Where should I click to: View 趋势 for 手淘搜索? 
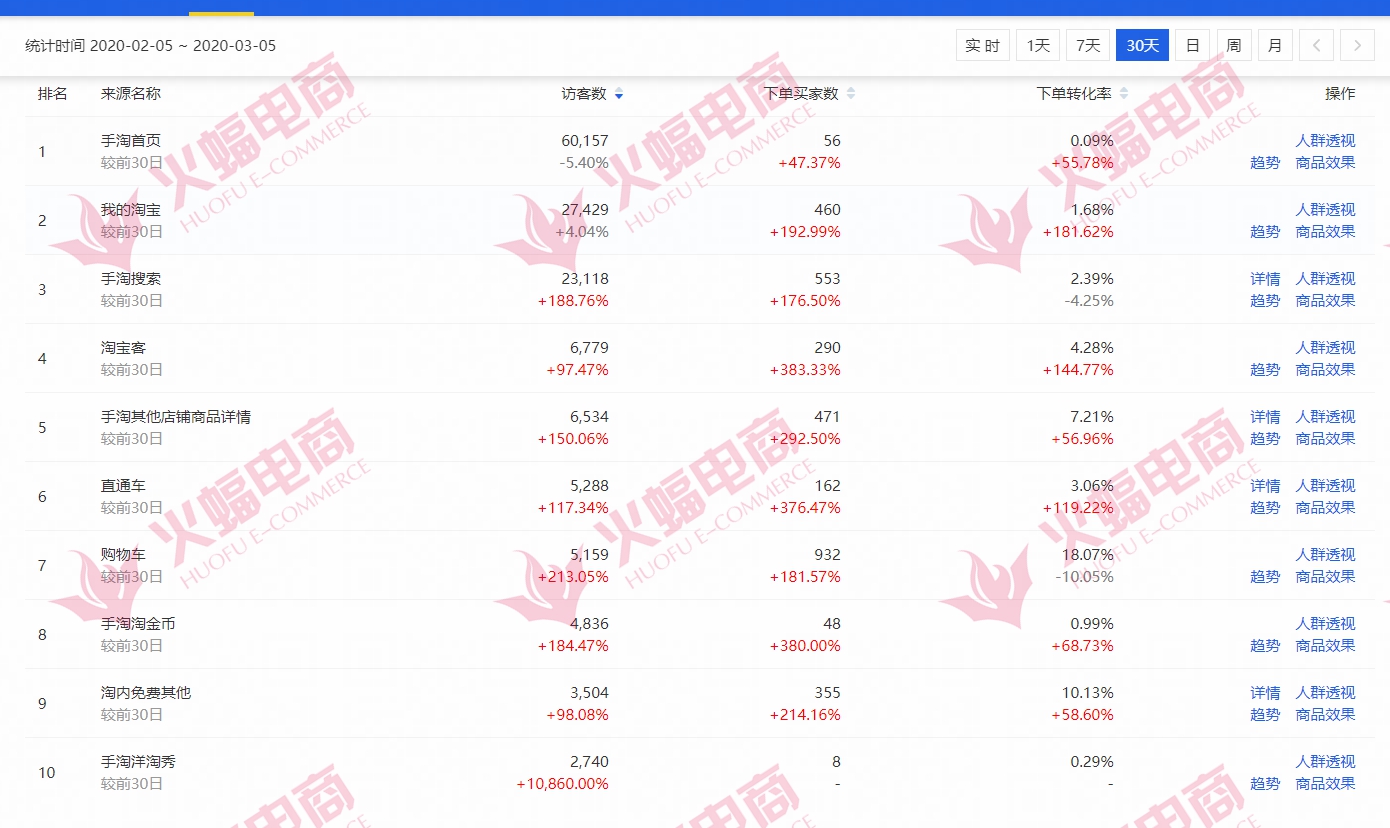point(1265,301)
